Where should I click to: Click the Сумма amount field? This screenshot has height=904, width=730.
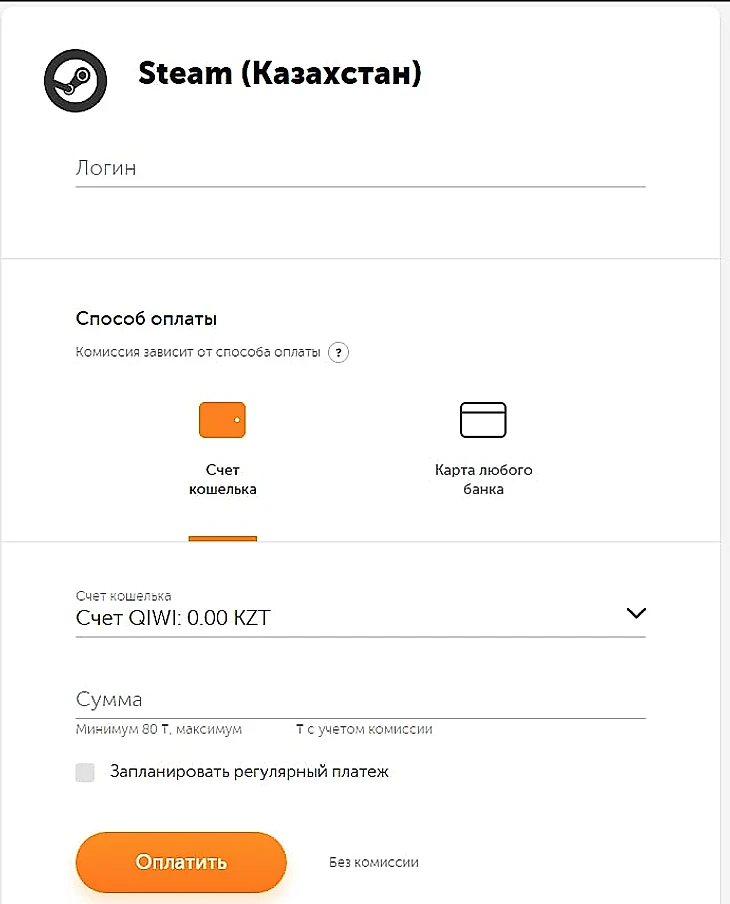tap(360, 699)
